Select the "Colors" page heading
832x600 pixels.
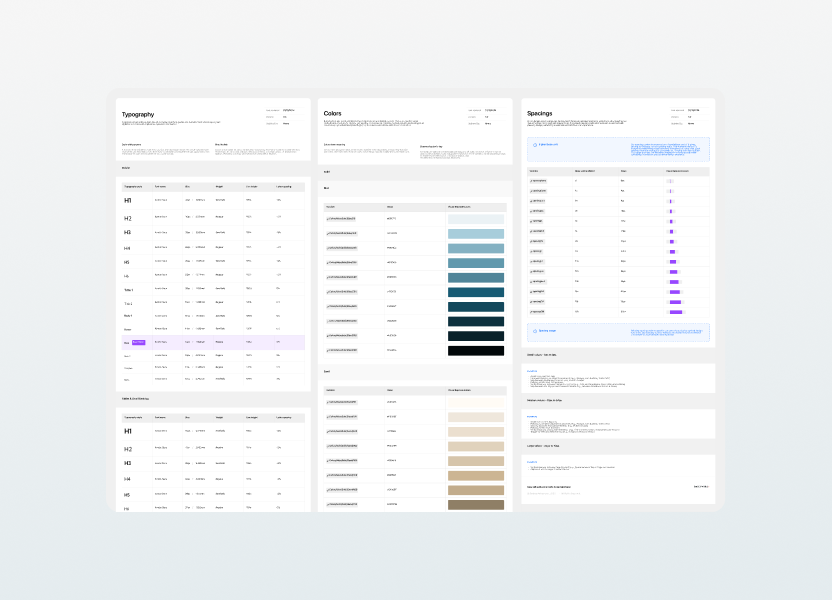333,114
